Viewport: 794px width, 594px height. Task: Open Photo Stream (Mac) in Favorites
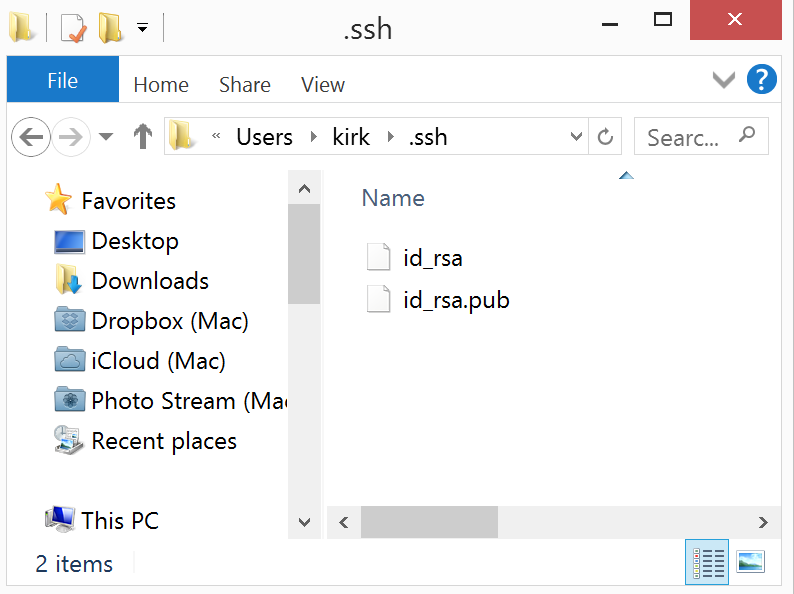[x=189, y=401]
